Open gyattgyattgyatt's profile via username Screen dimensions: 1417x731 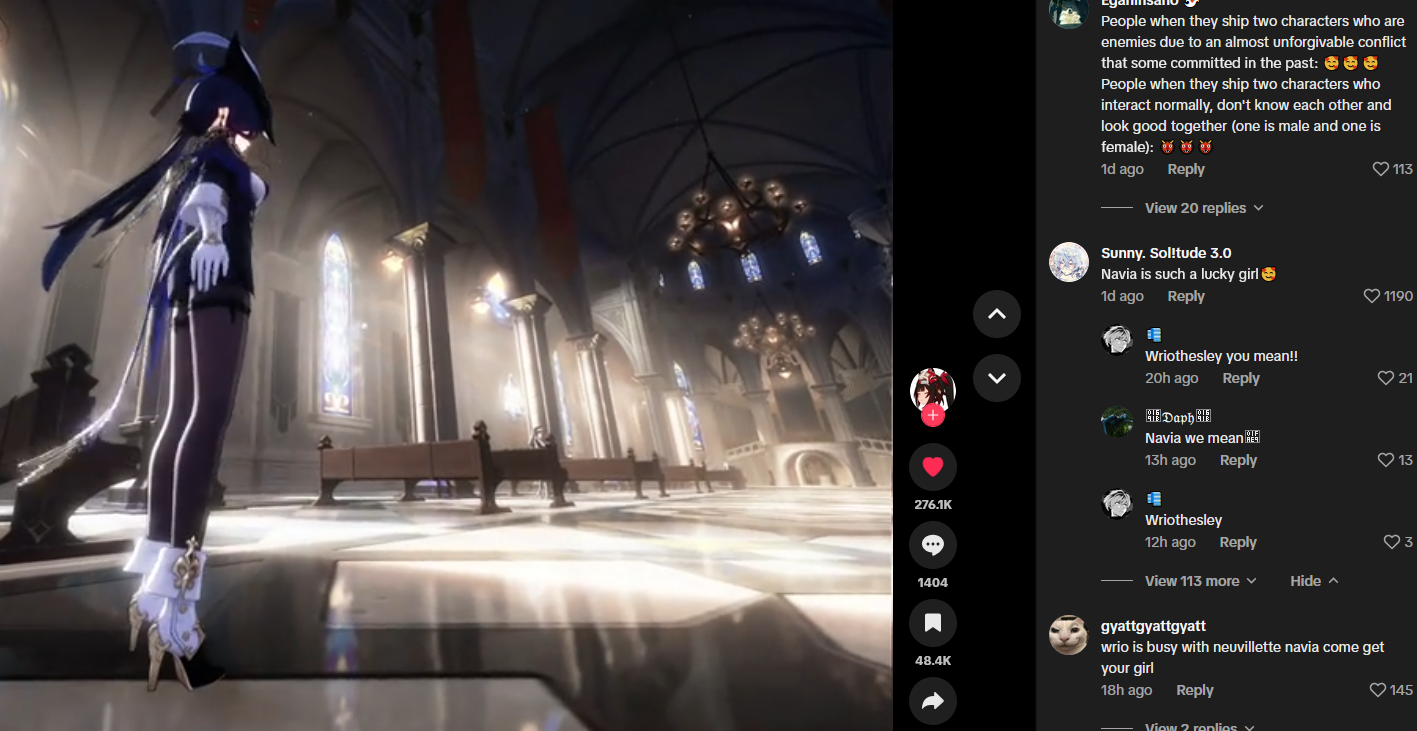tap(1153, 626)
